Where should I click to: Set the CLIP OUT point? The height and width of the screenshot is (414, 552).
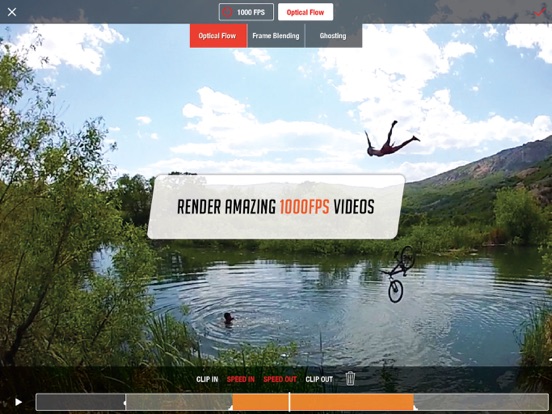point(319,379)
